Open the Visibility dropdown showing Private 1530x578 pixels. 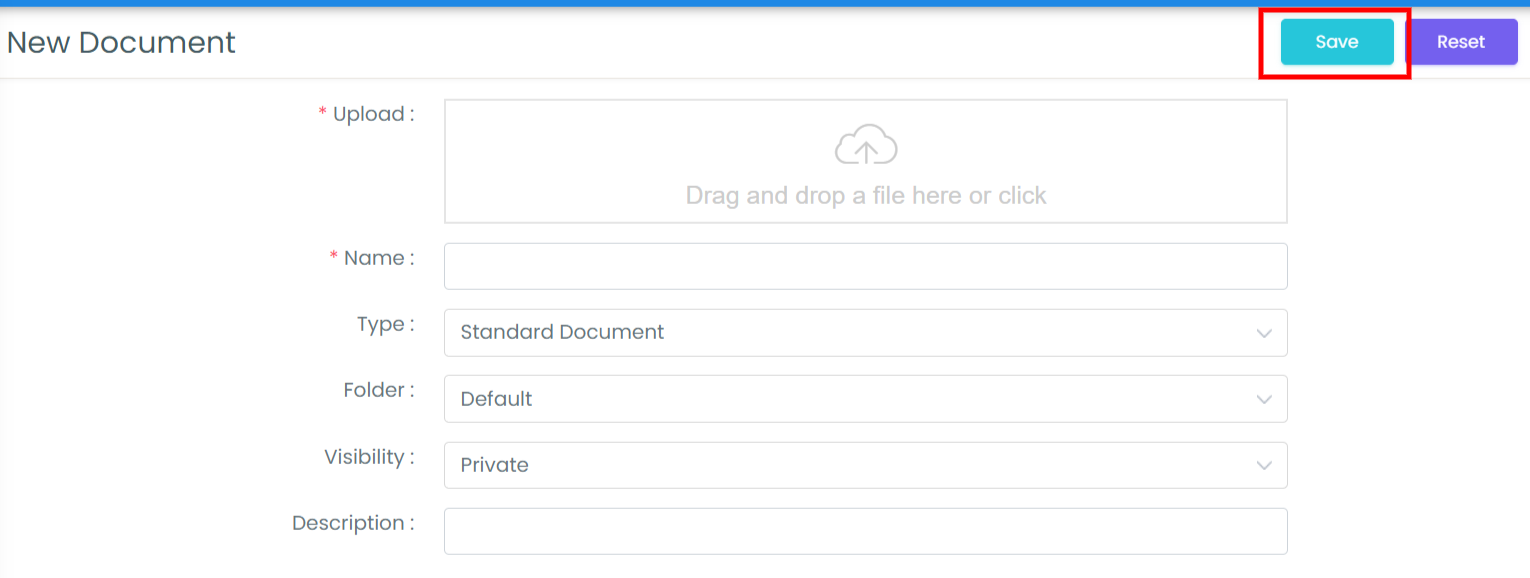click(x=866, y=465)
